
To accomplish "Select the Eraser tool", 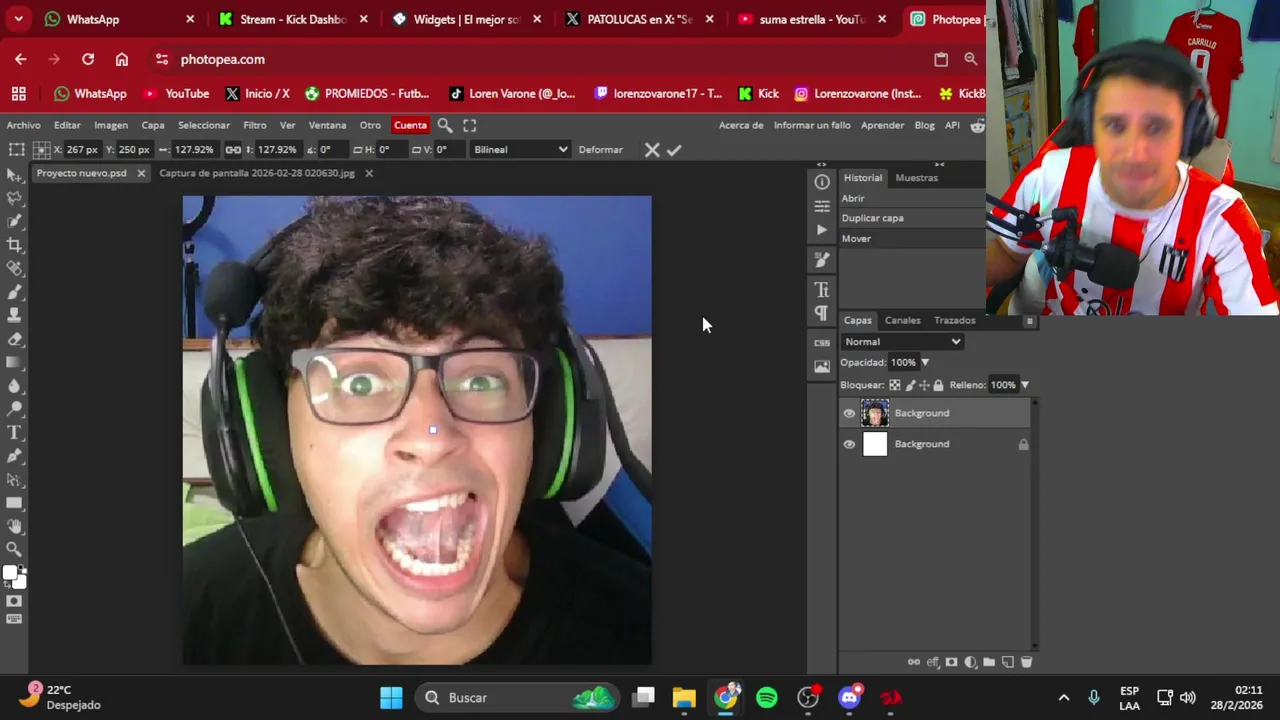I will coord(14,339).
